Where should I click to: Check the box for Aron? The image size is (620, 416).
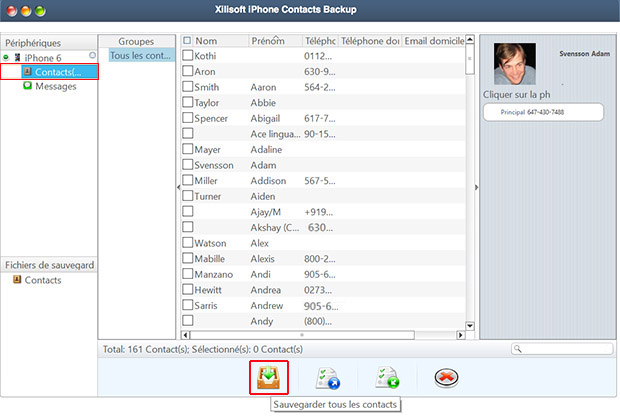pyautogui.click(x=187, y=71)
